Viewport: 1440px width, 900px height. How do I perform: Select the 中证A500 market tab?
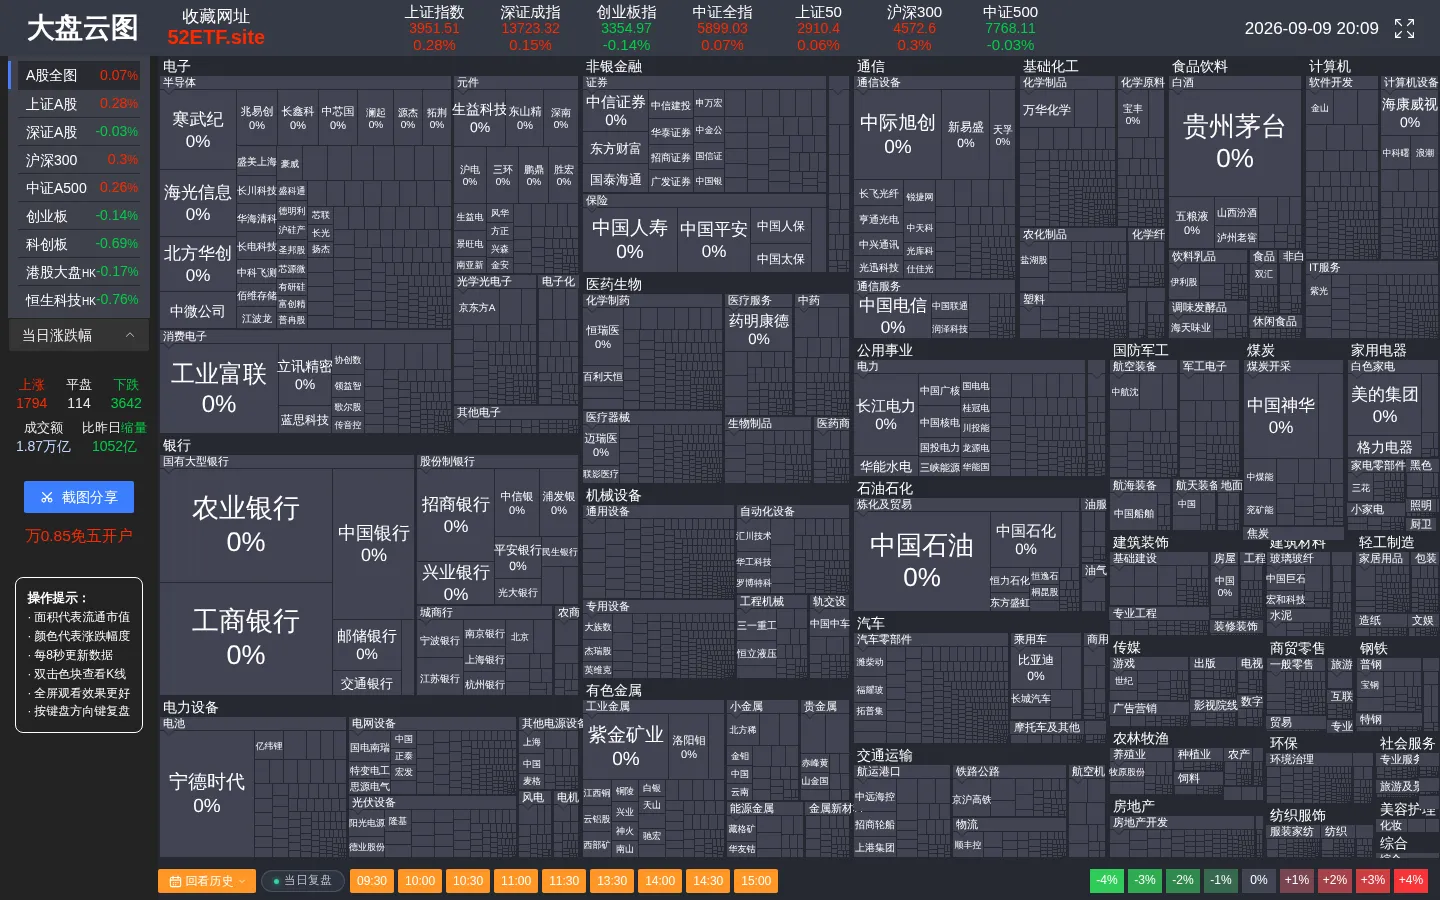(x=79, y=187)
